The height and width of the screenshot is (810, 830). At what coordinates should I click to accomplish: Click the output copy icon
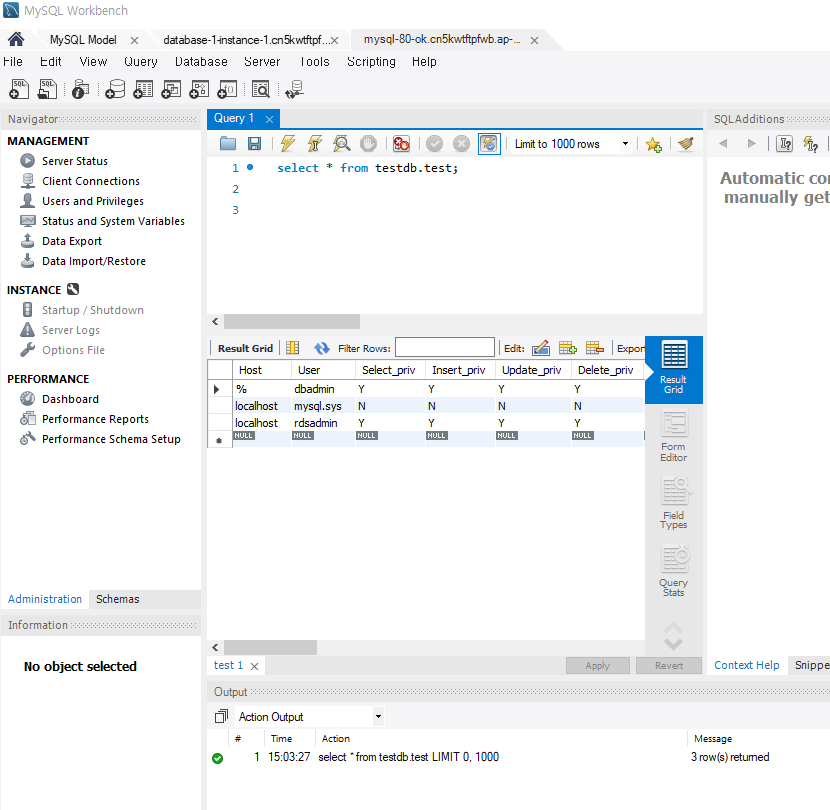tap(221, 716)
